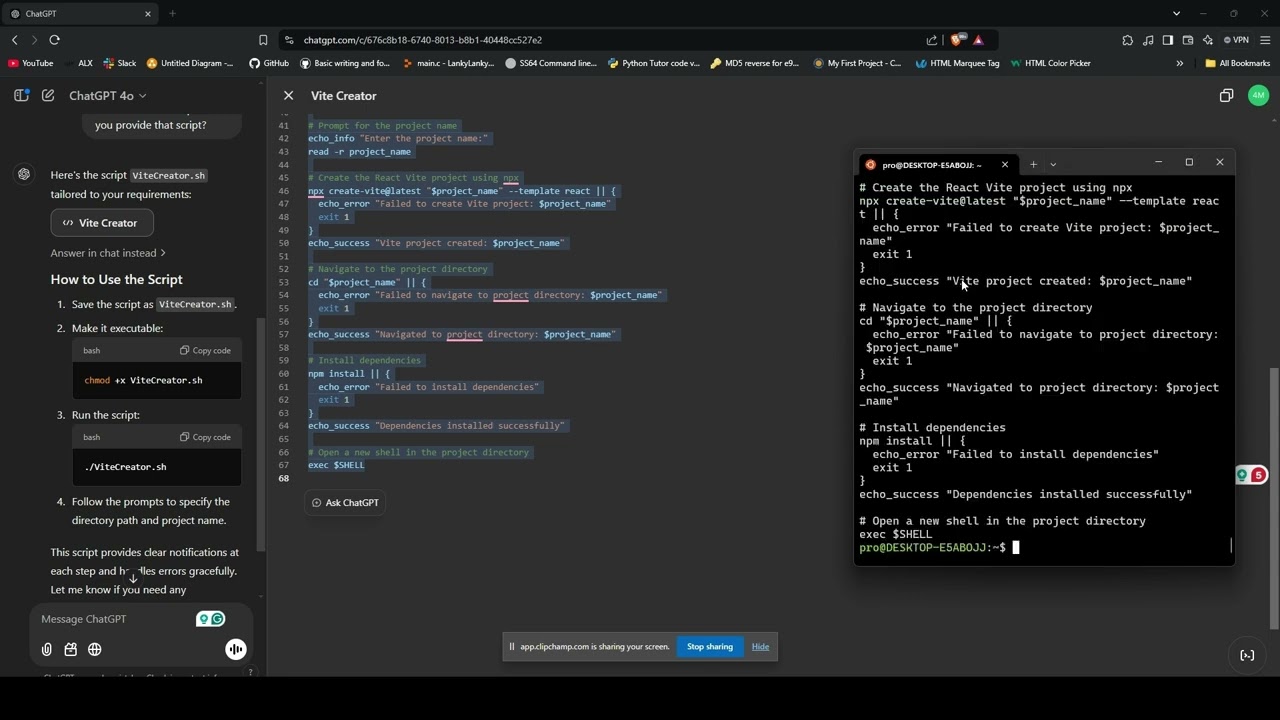Close the terminal's pro@DESKTOP tab
The image size is (1280, 720).
click(1004, 165)
